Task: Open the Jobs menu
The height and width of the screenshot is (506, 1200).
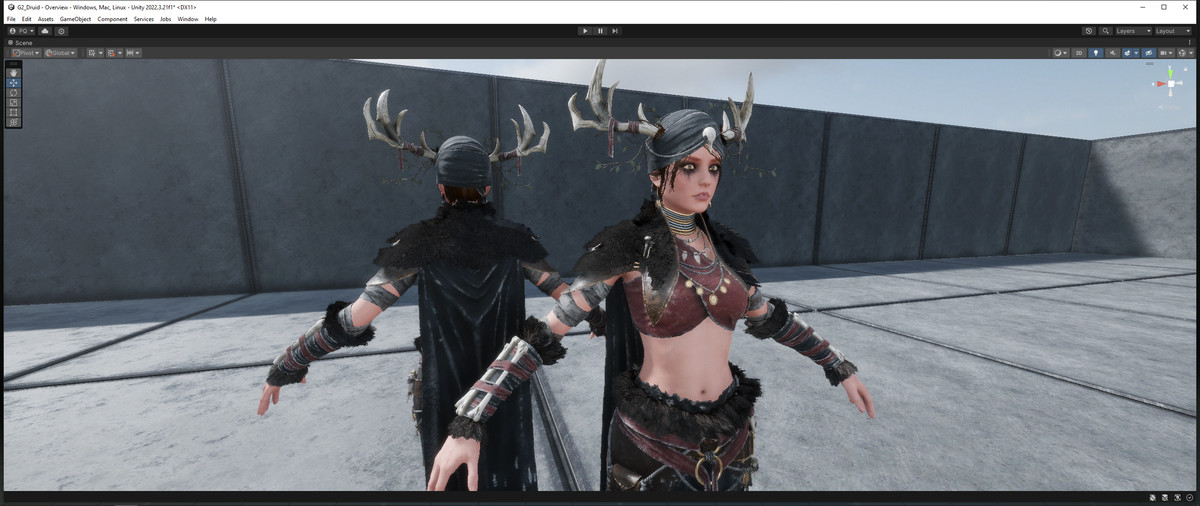Action: pyautogui.click(x=166, y=19)
